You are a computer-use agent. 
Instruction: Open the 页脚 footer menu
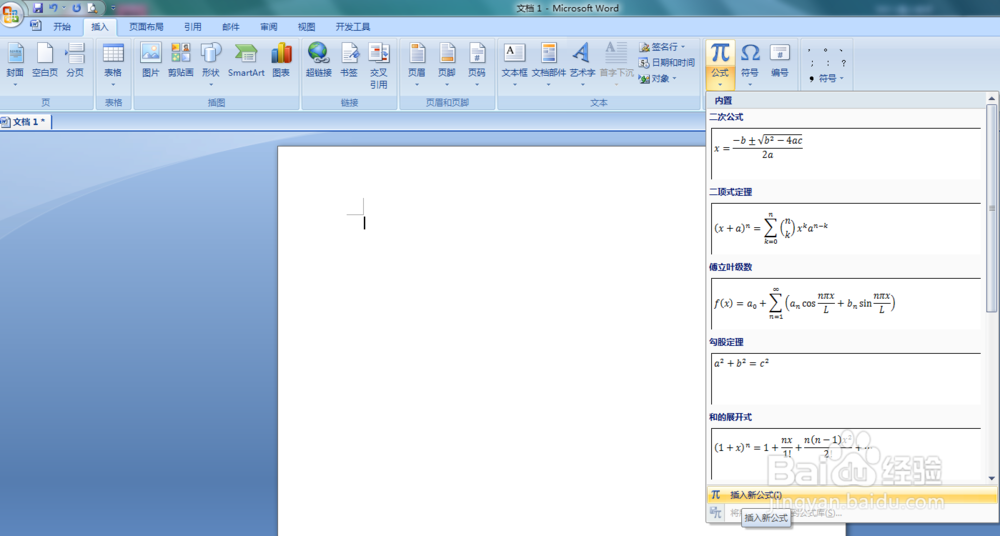pyautogui.click(x=446, y=65)
